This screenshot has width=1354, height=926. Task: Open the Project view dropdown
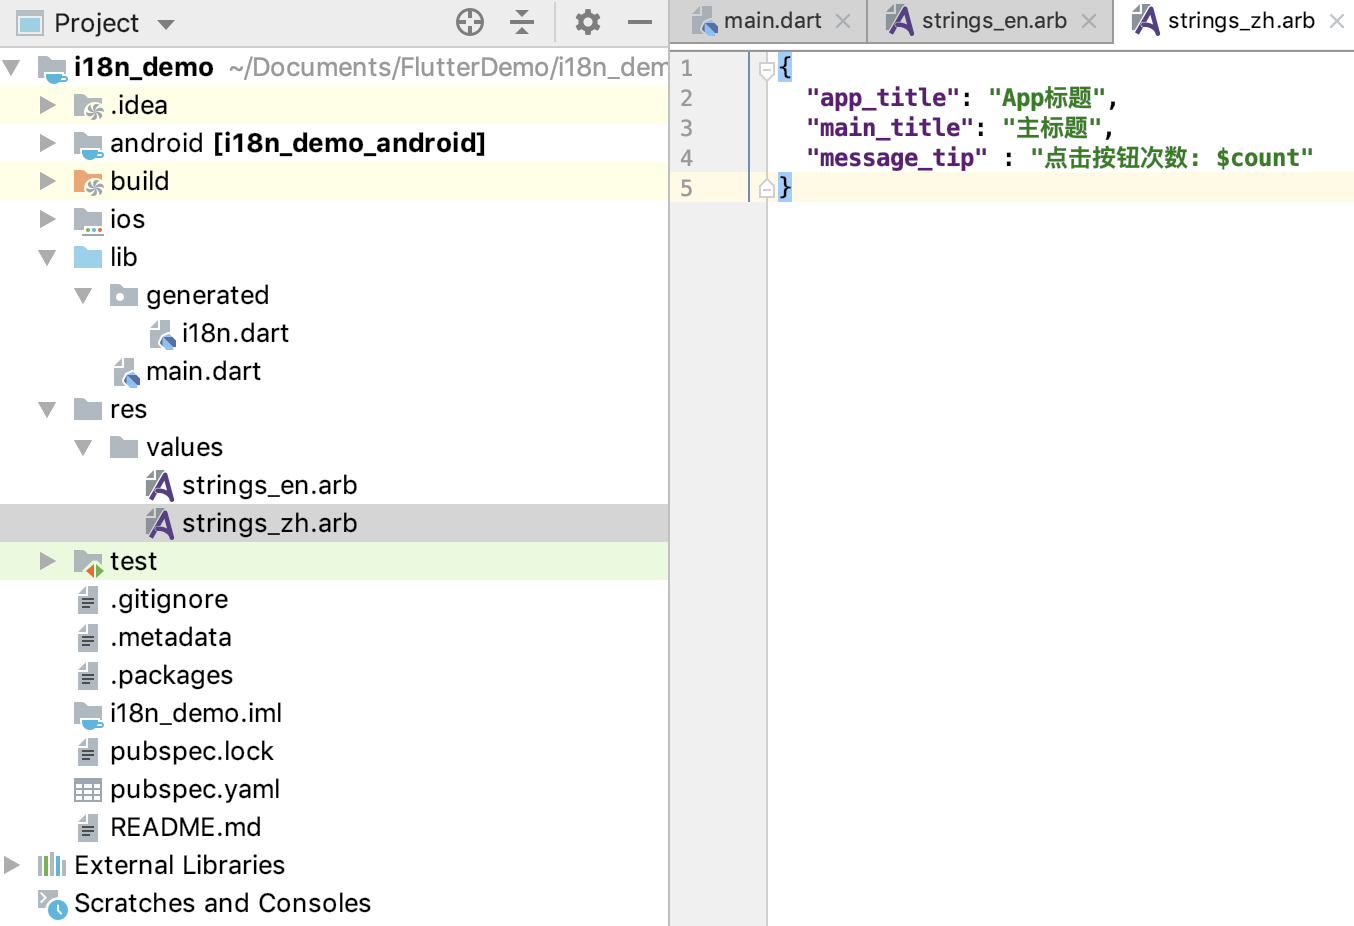point(166,24)
